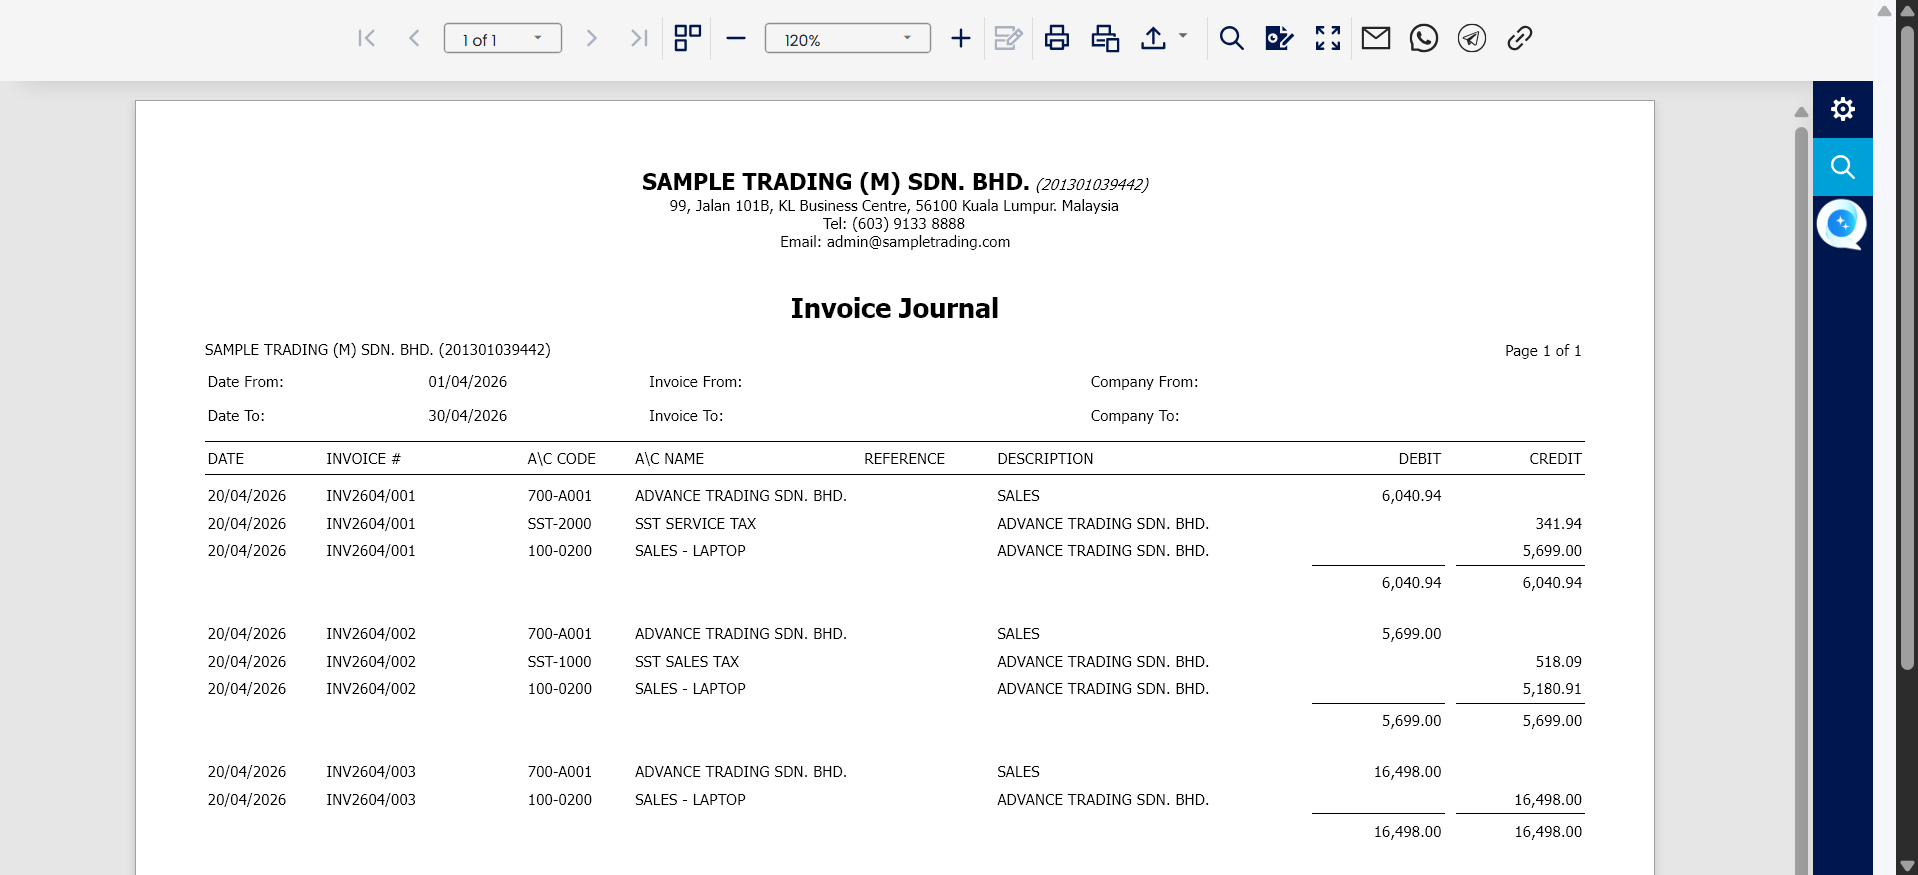Viewport: 1918px width, 875px height.
Task: Open the AI chat assistant bubble
Action: coord(1841,224)
